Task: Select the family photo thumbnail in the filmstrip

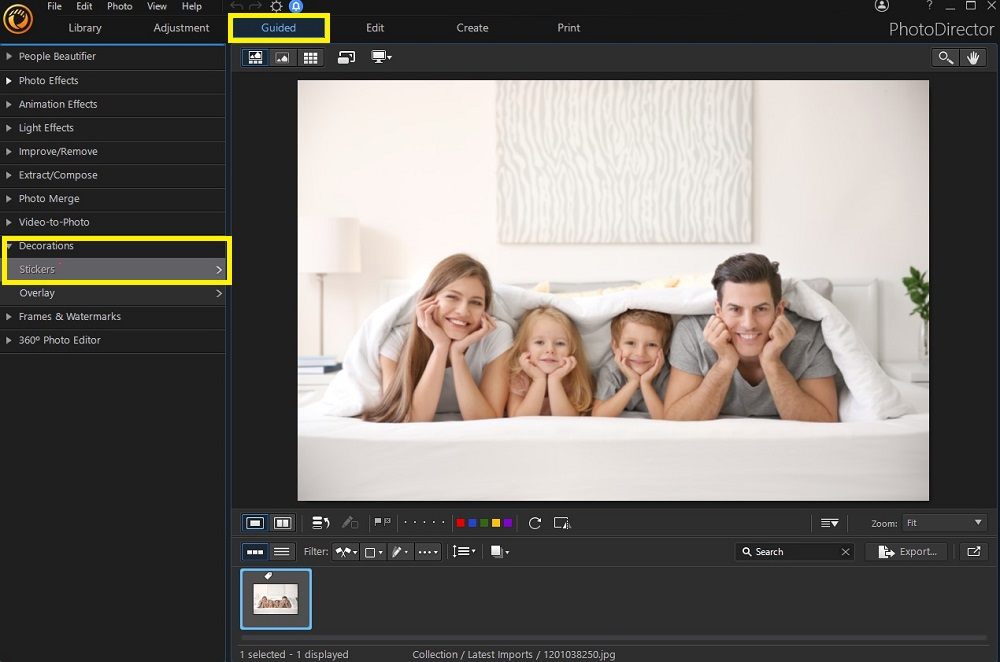Action: click(x=276, y=598)
